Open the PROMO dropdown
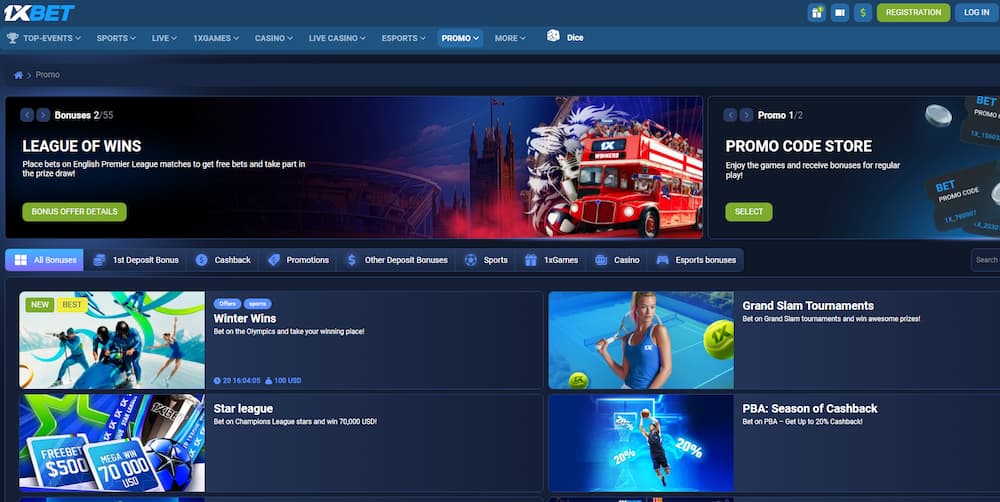This screenshot has height=502, width=1000. point(460,38)
